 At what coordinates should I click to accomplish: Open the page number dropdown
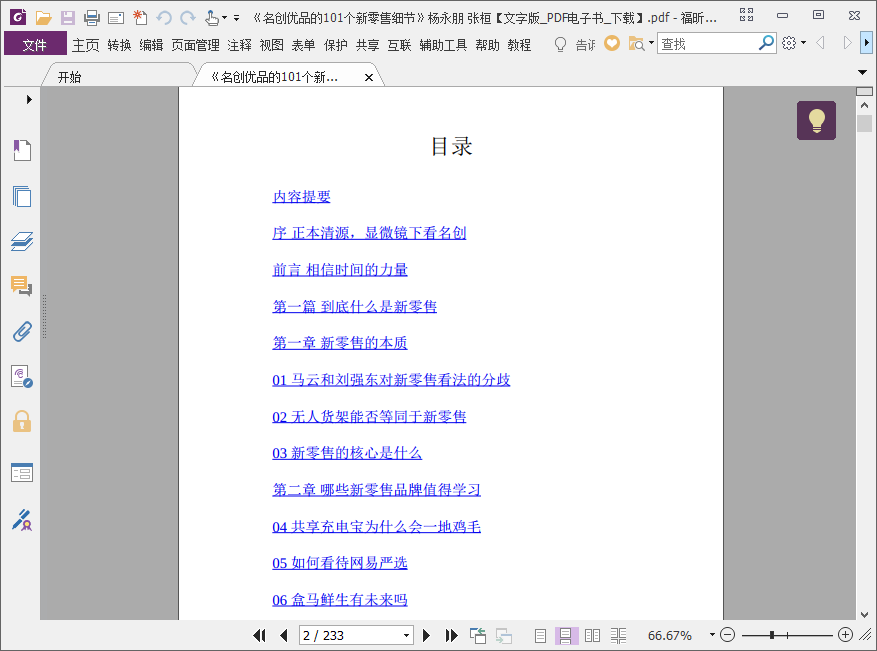[x=407, y=636]
